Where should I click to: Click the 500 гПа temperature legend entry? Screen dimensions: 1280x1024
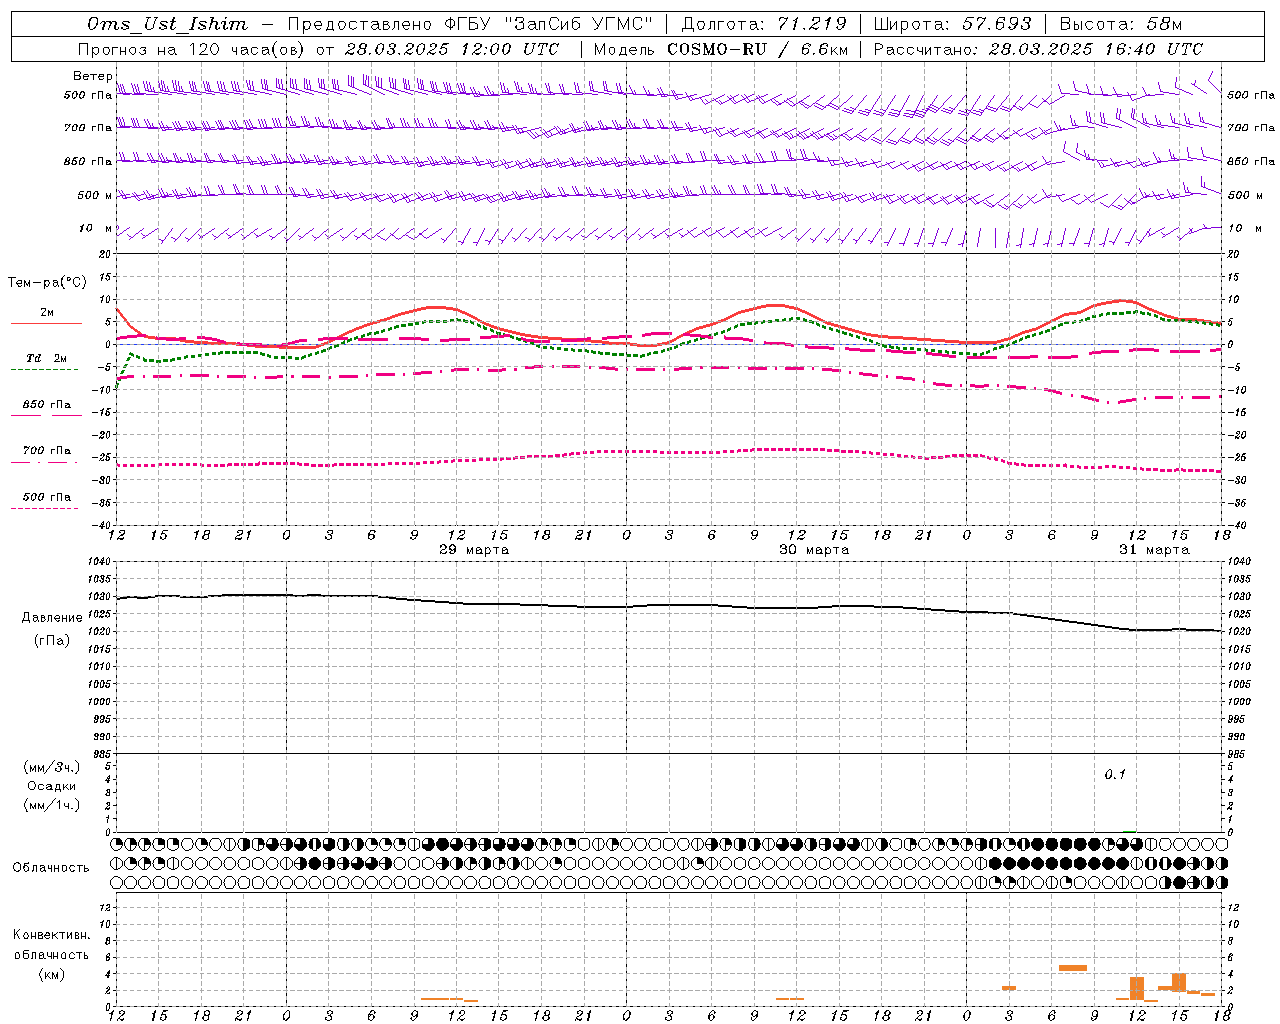tap(46, 497)
